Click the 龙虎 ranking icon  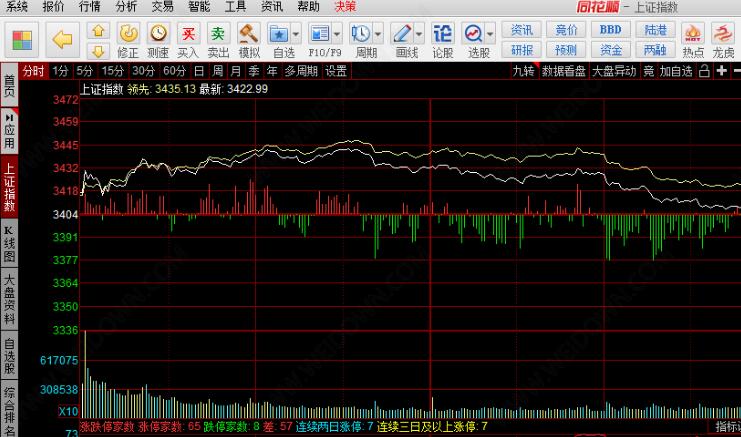pyautogui.click(x=723, y=39)
